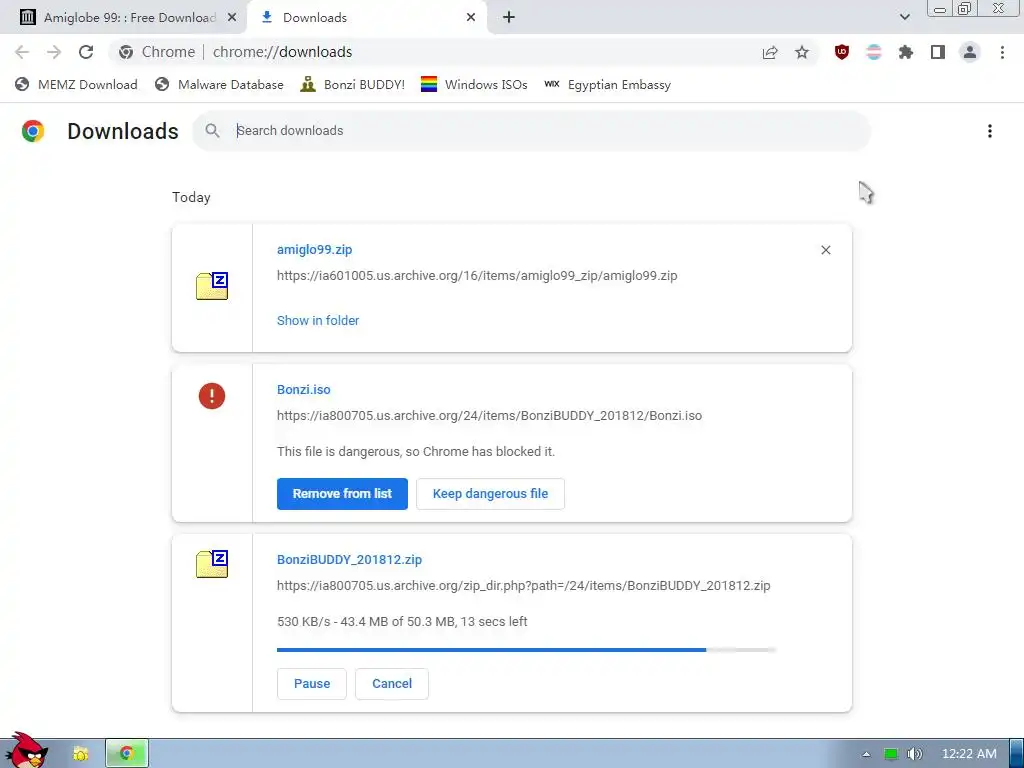This screenshot has height=768, width=1024.
Task: Click the BonziBUDDY download progress bar
Action: [x=526, y=650]
